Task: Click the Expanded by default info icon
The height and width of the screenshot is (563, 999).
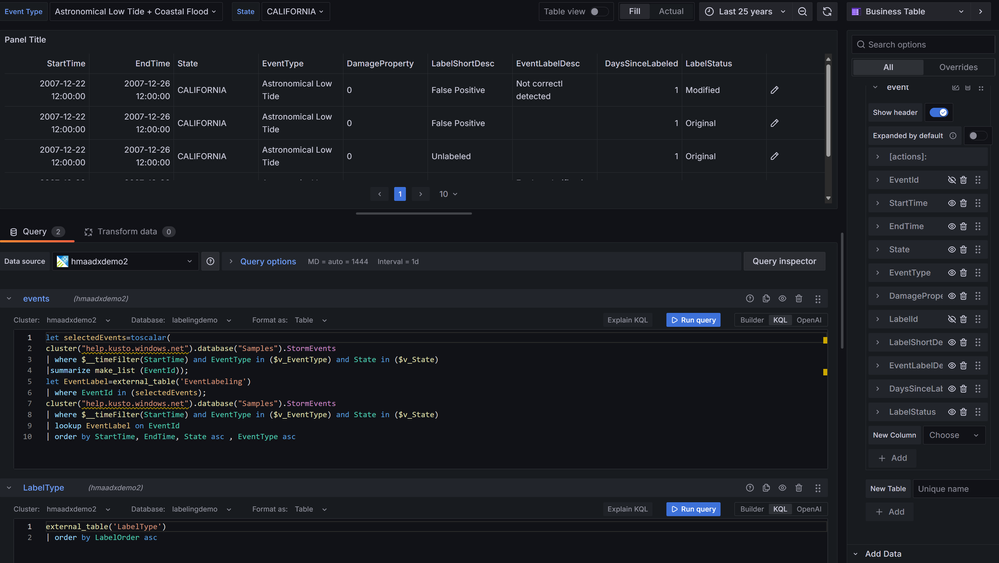Action: point(952,136)
